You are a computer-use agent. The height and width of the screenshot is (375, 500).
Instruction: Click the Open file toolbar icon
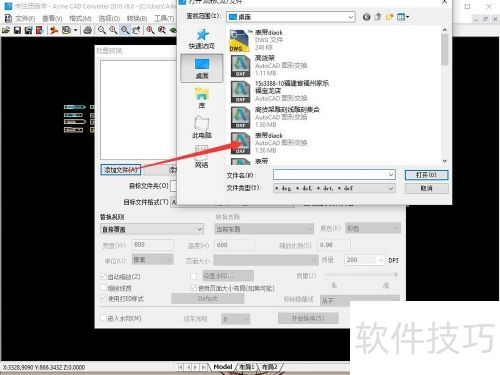pos(6,30)
